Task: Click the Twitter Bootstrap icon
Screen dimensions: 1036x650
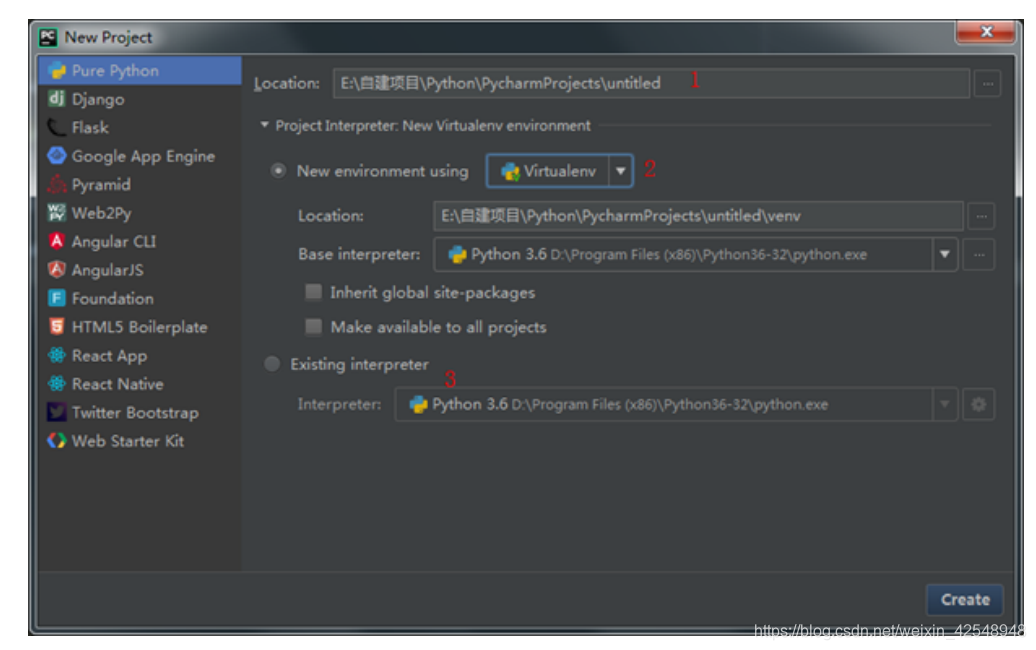Action: (x=57, y=412)
